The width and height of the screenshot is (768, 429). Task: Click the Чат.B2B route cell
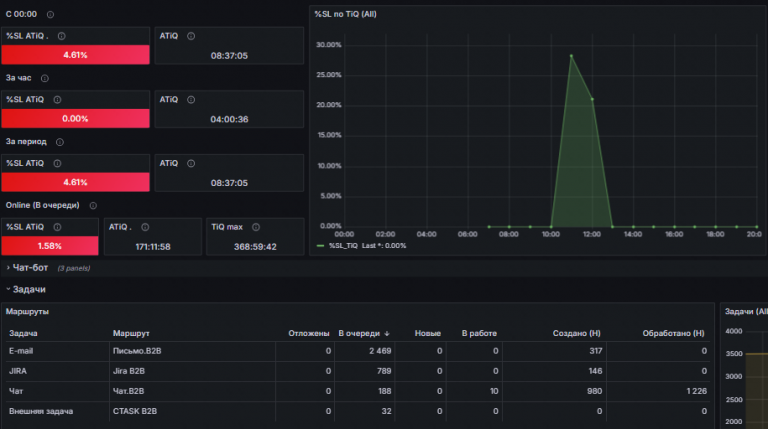click(x=128, y=391)
